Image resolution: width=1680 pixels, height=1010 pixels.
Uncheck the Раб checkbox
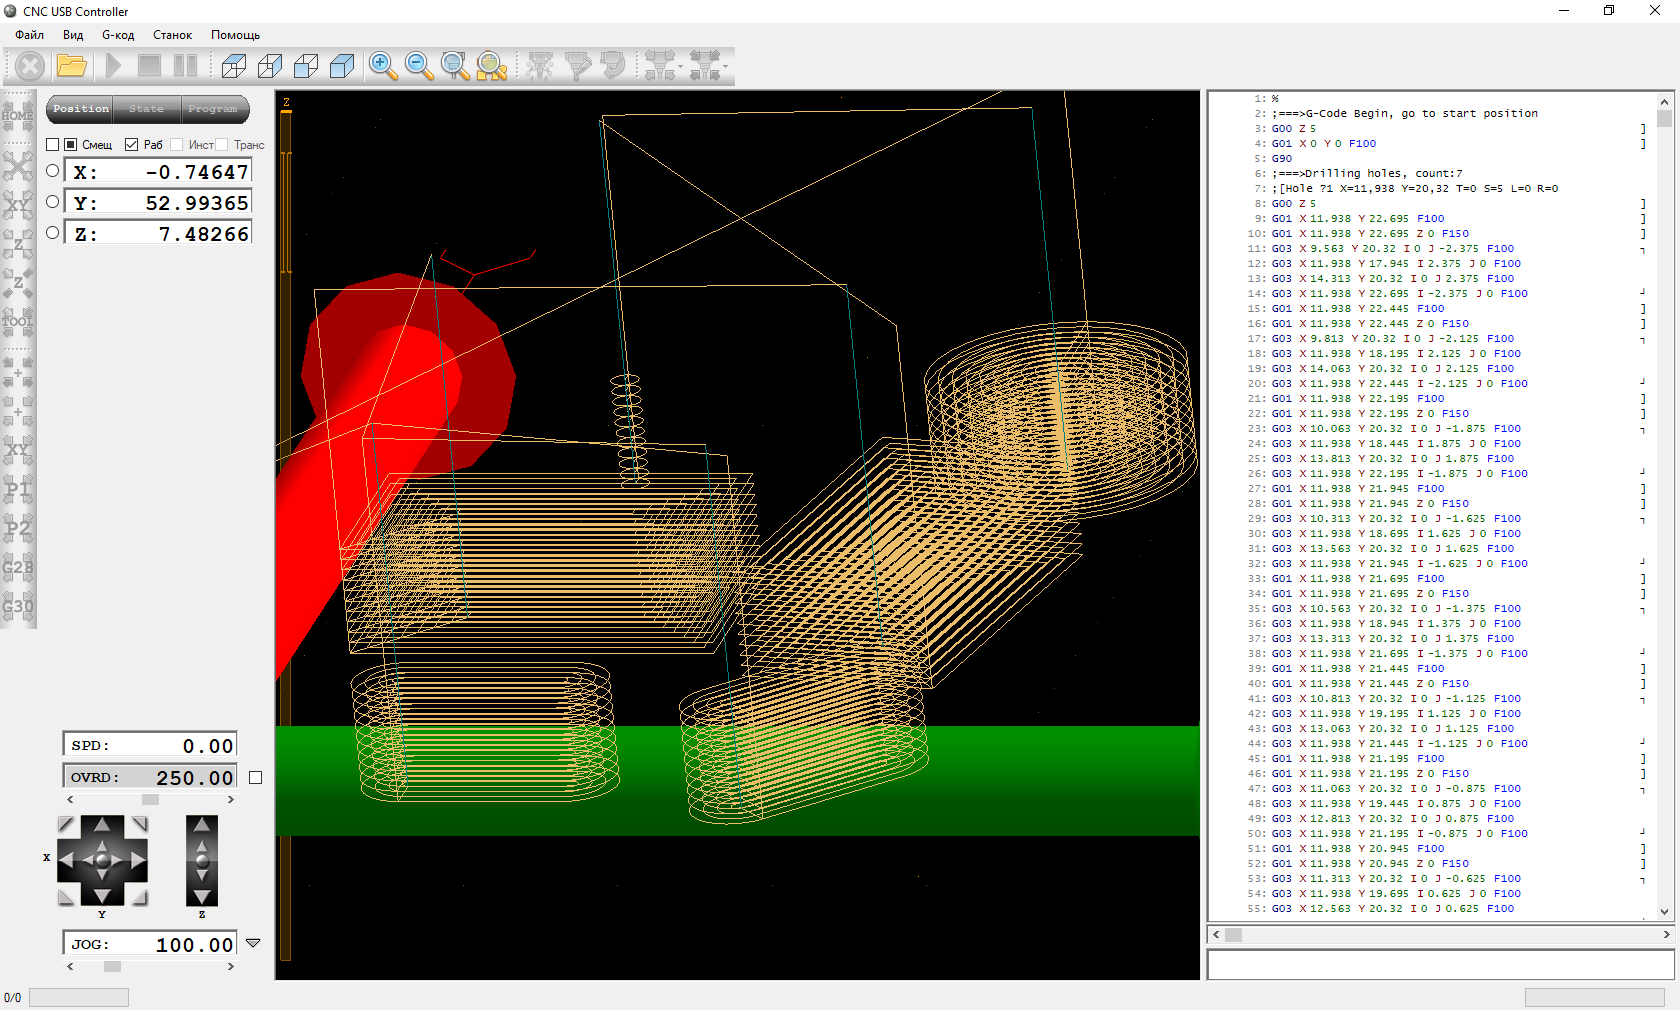pyautogui.click(x=131, y=145)
